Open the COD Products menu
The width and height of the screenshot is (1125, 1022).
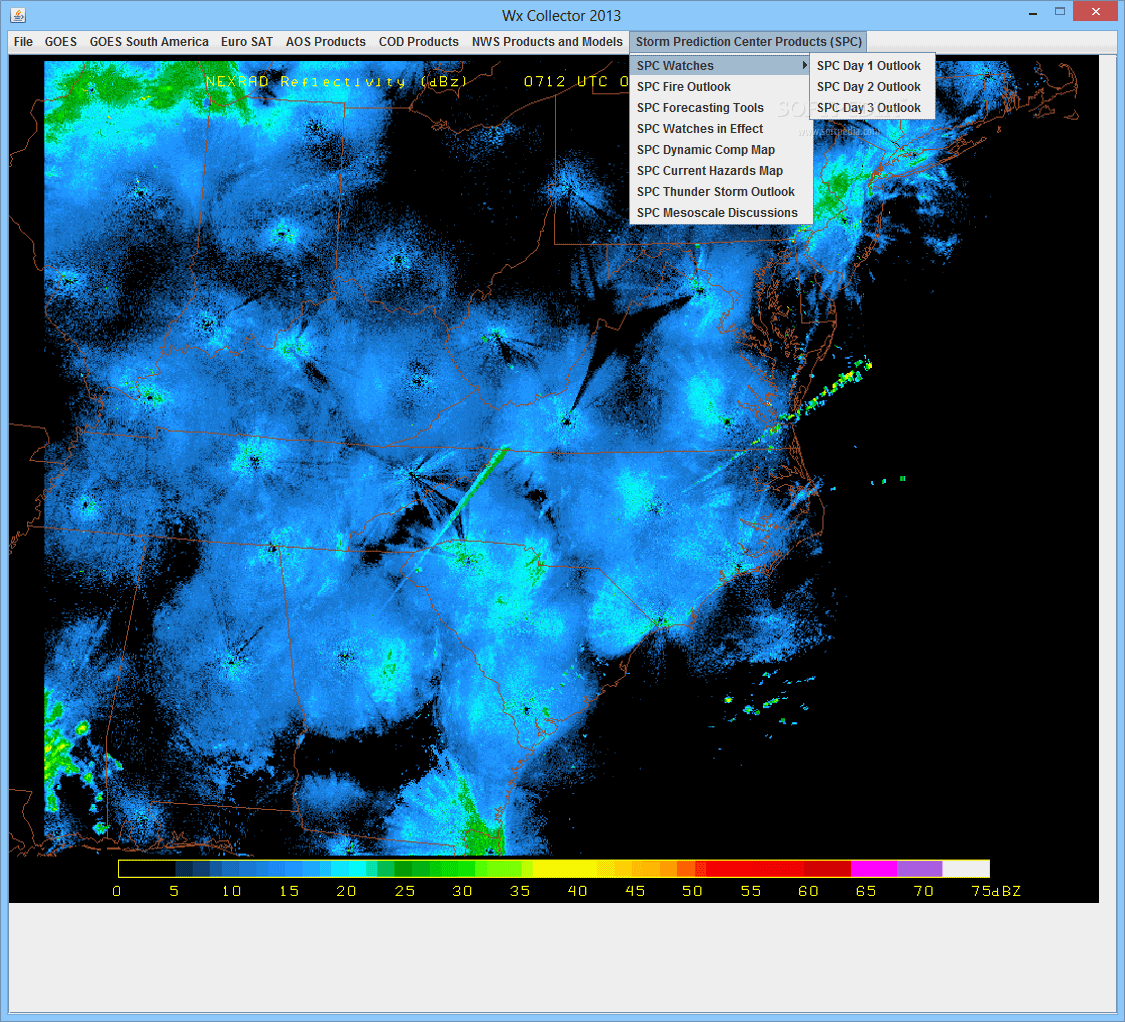click(418, 42)
